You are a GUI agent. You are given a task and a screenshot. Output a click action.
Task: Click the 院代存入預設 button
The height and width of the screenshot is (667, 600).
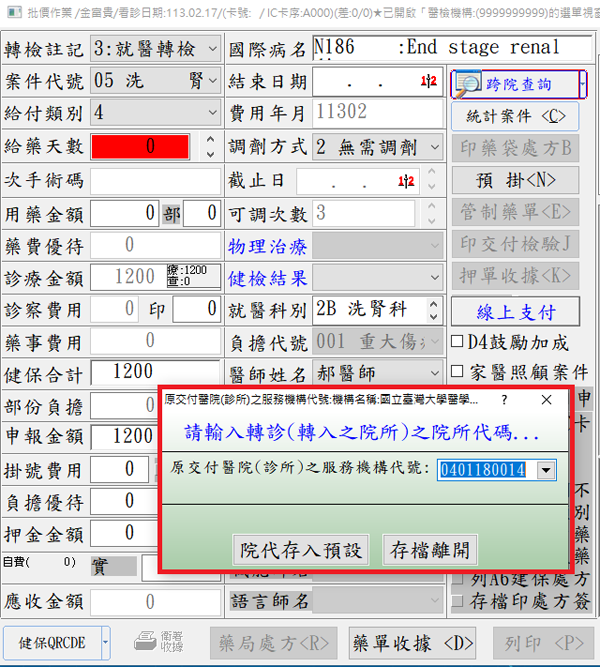[x=301, y=549]
